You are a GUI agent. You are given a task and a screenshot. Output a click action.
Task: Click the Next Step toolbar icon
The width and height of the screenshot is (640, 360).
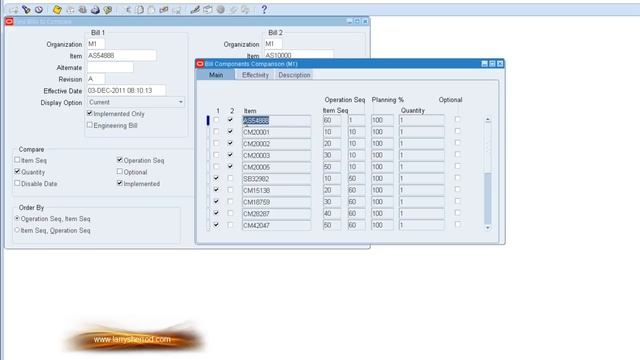[70, 9]
